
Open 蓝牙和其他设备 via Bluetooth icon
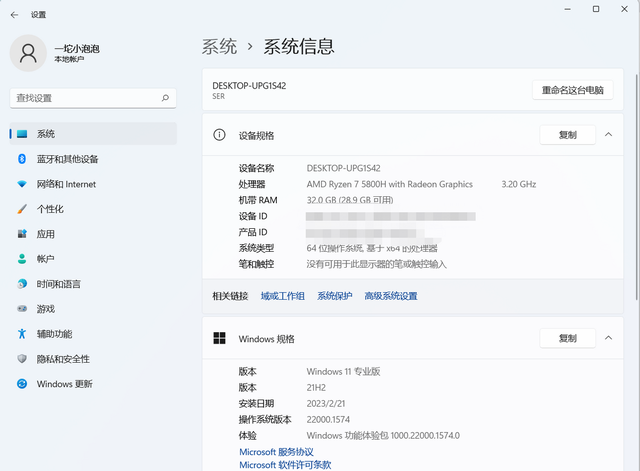click(x=22, y=159)
